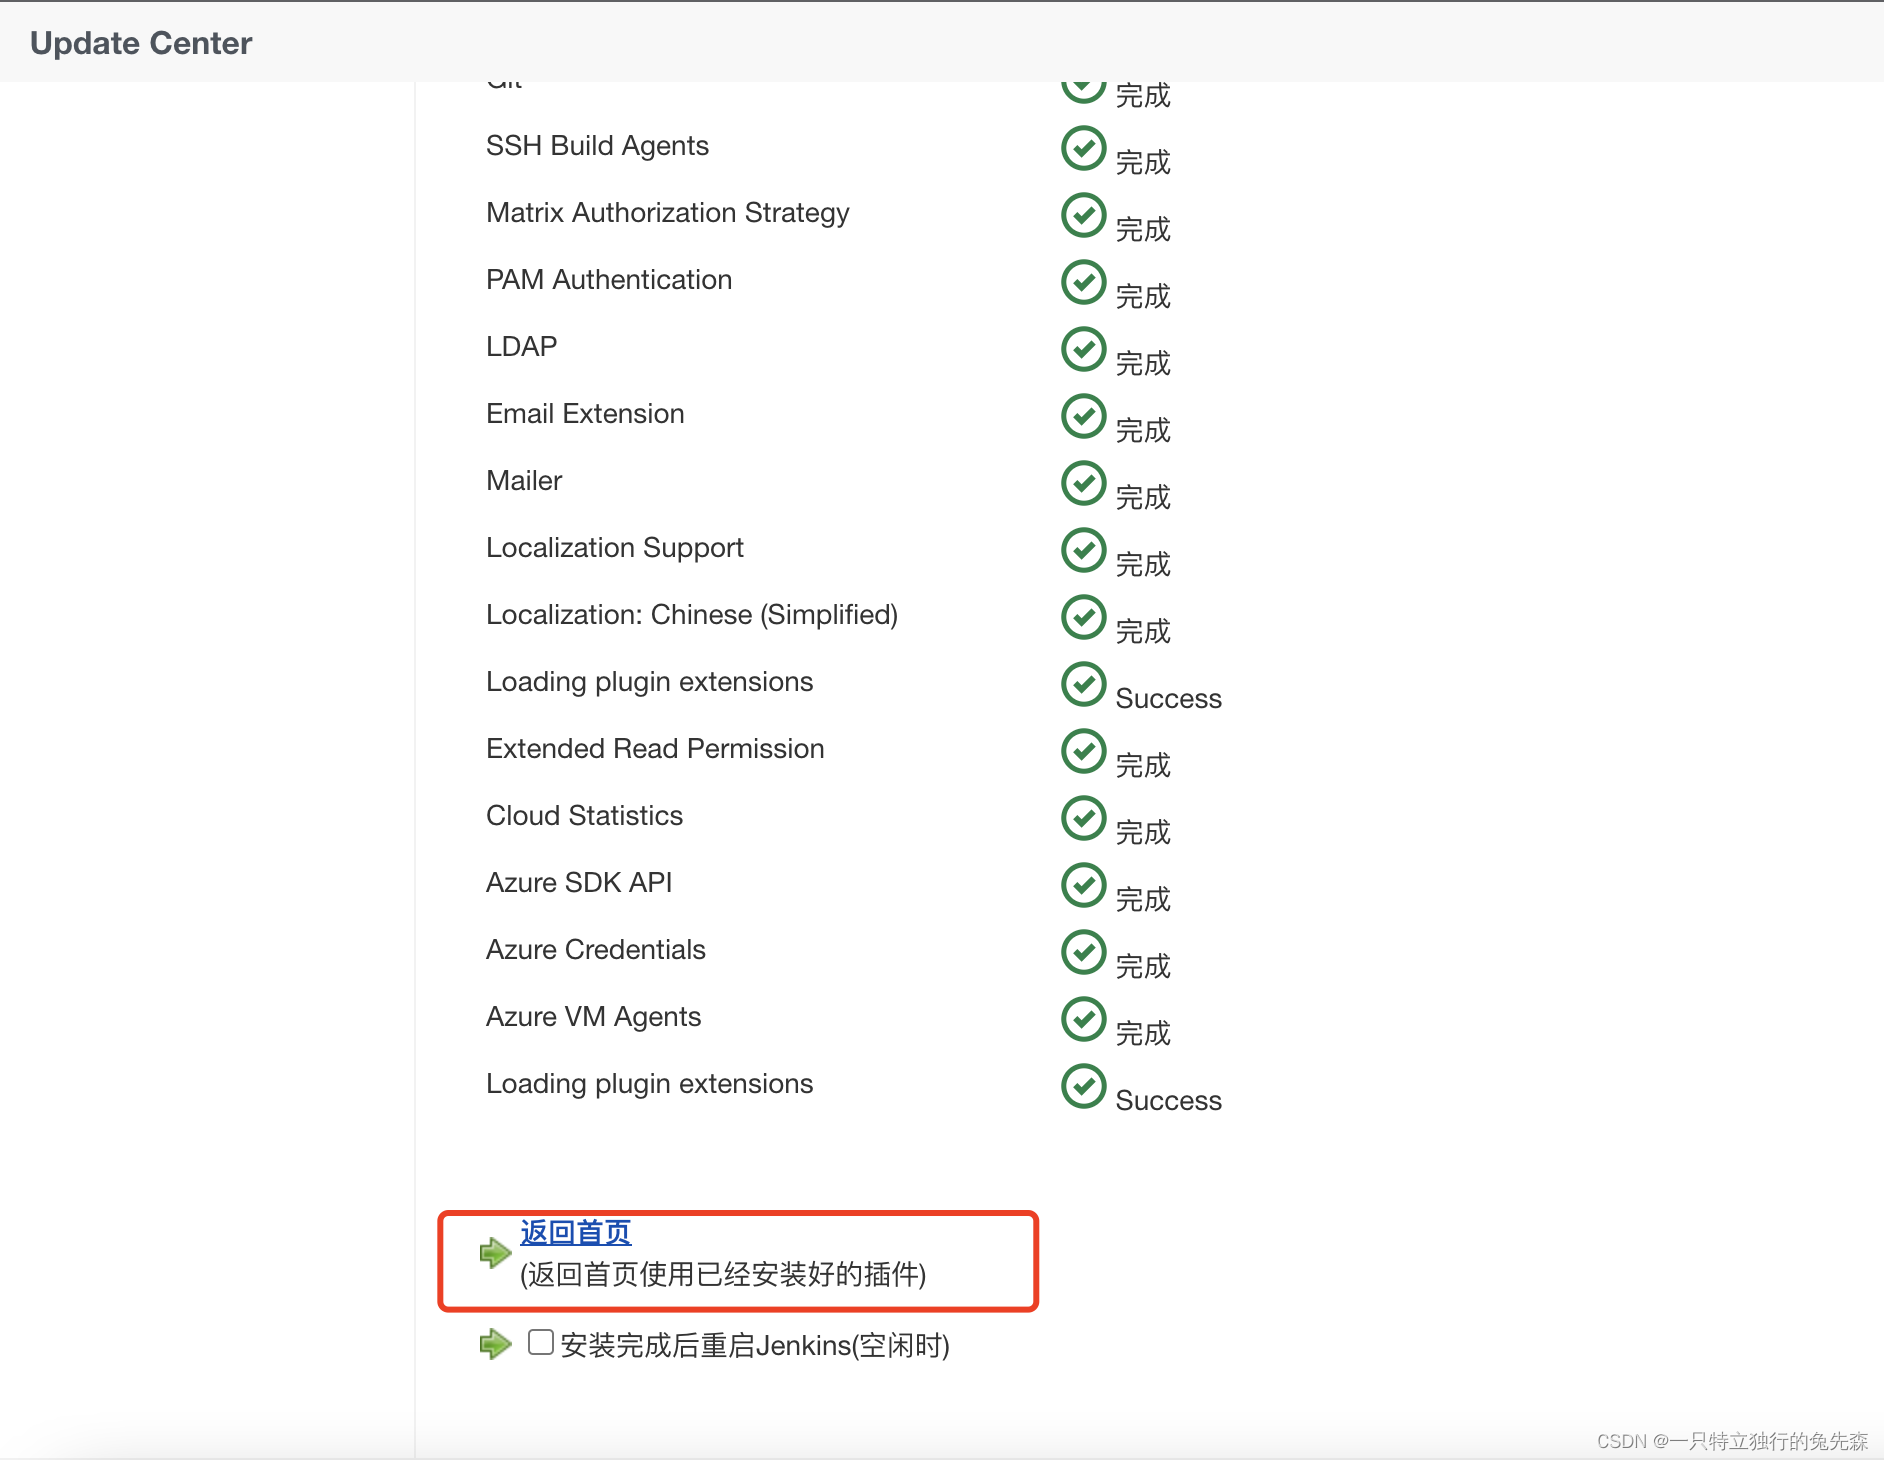Click the green arrow icon beside 返回首页
Viewport: 1884px width, 1460px height.
click(x=495, y=1252)
